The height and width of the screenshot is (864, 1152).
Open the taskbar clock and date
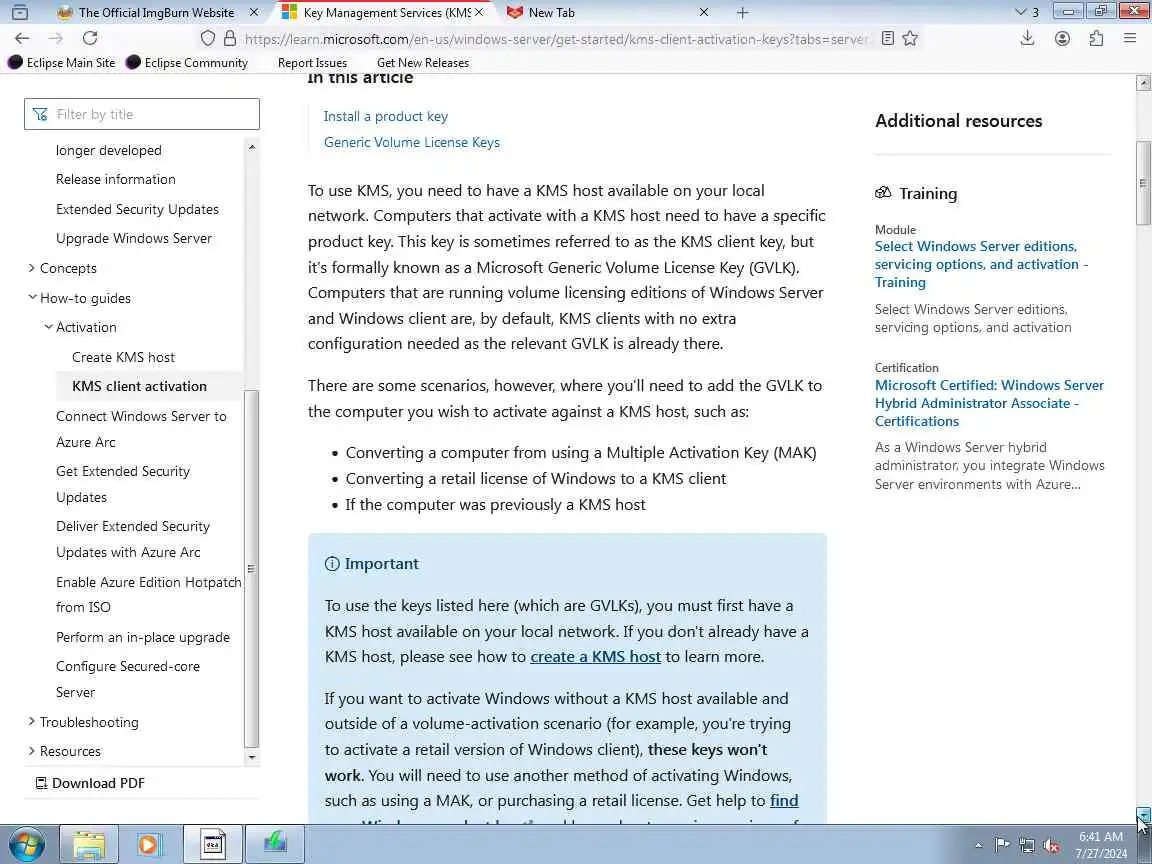point(1101,845)
